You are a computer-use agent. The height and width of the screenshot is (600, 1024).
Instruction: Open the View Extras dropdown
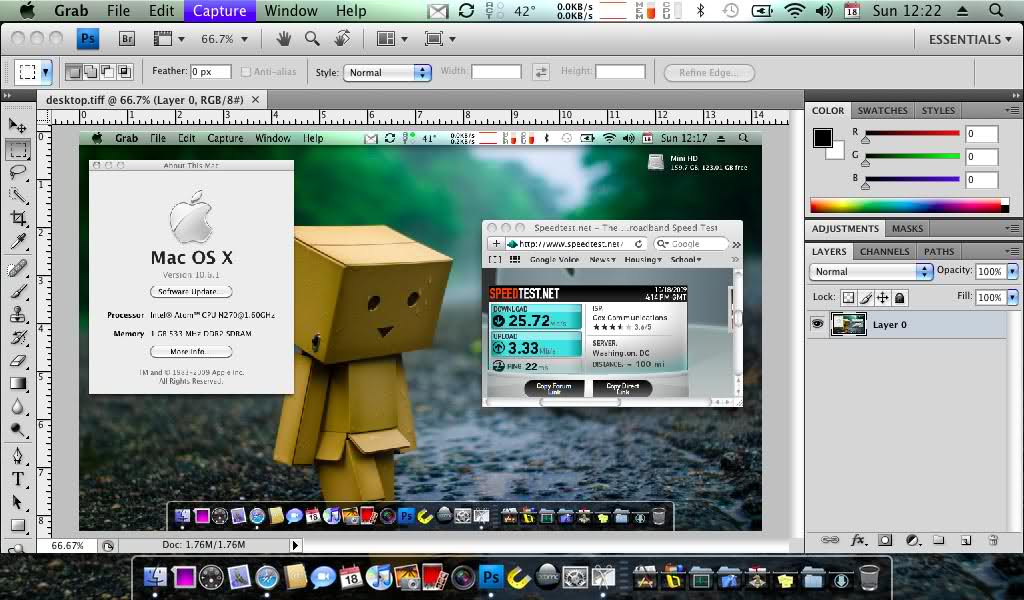click(x=169, y=39)
